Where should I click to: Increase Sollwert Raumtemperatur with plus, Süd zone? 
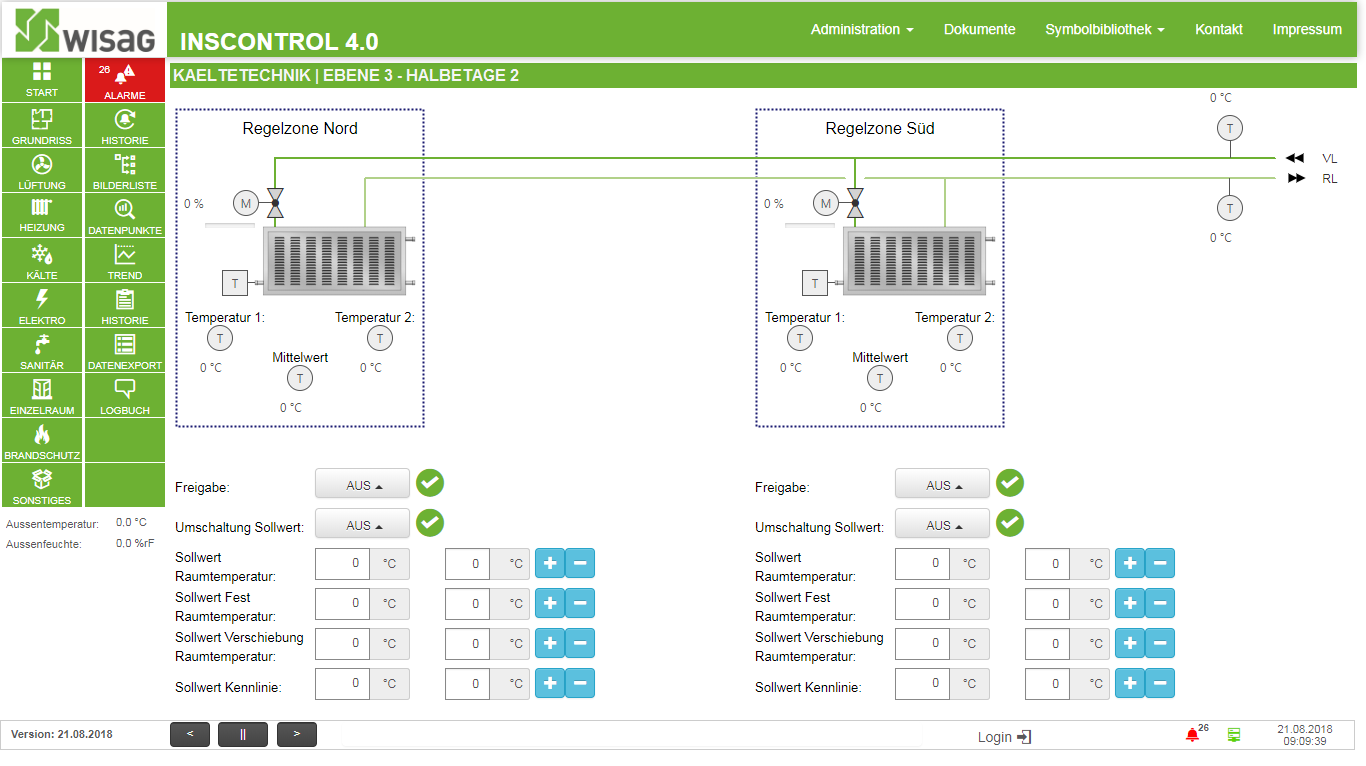tap(1130, 563)
